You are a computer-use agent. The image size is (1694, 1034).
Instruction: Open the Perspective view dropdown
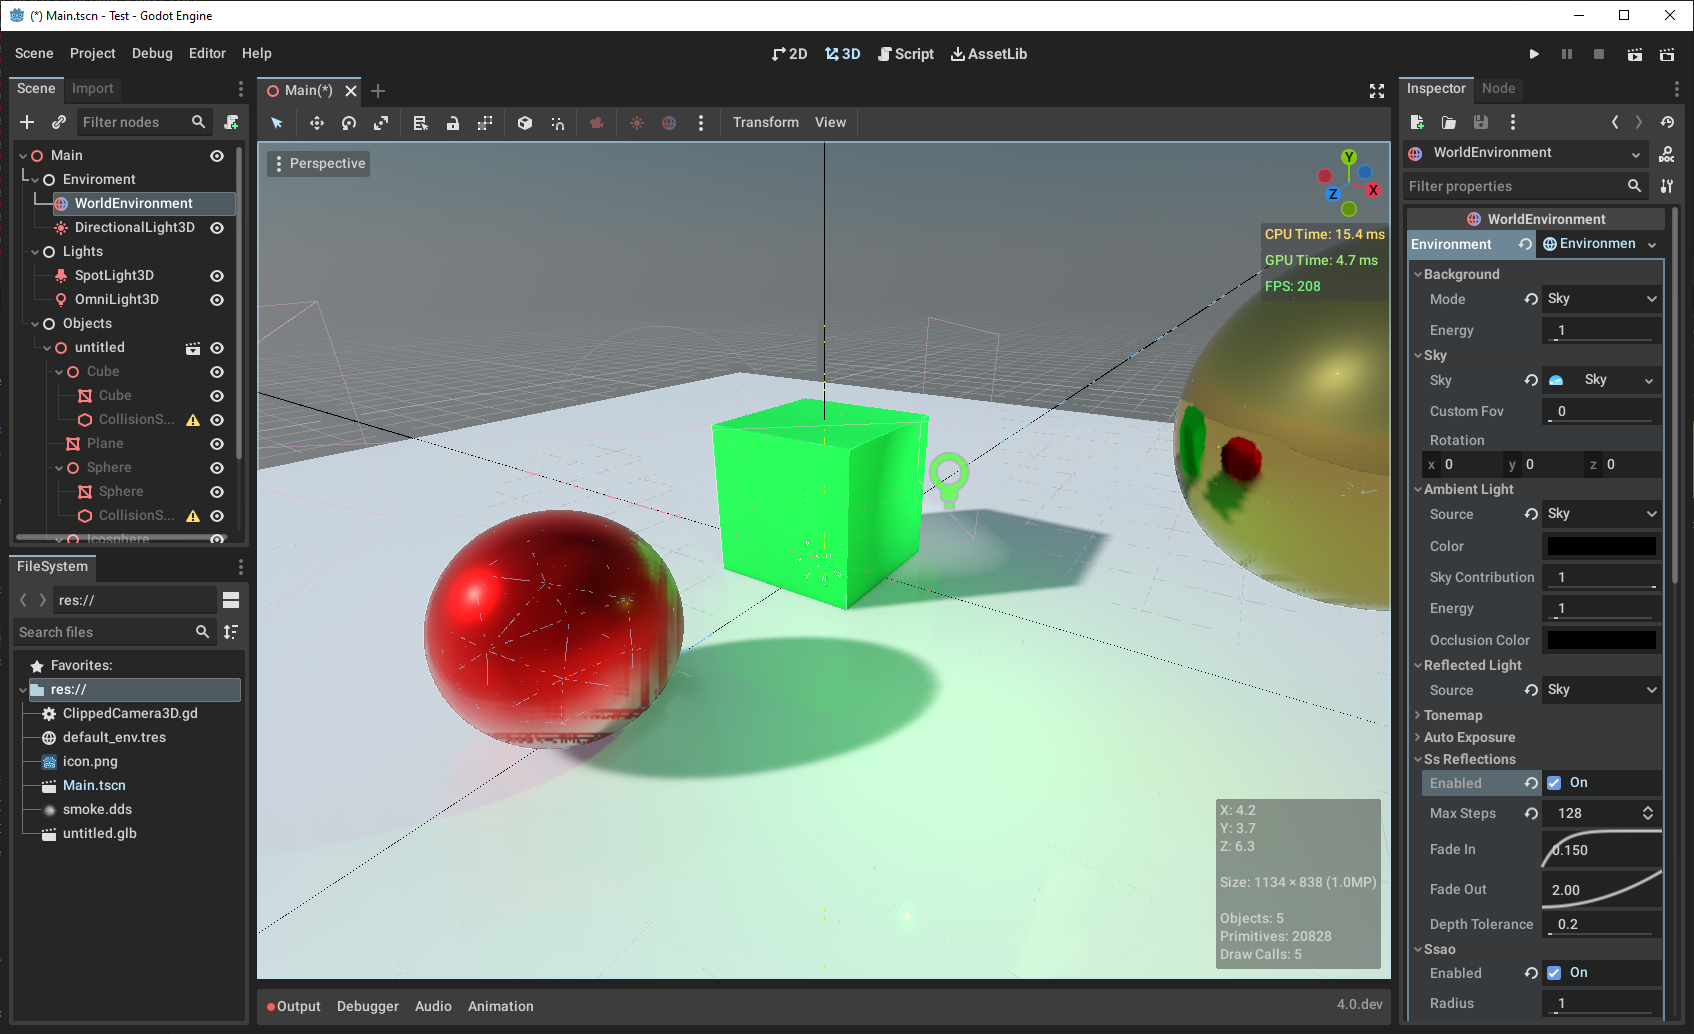pyautogui.click(x=318, y=163)
